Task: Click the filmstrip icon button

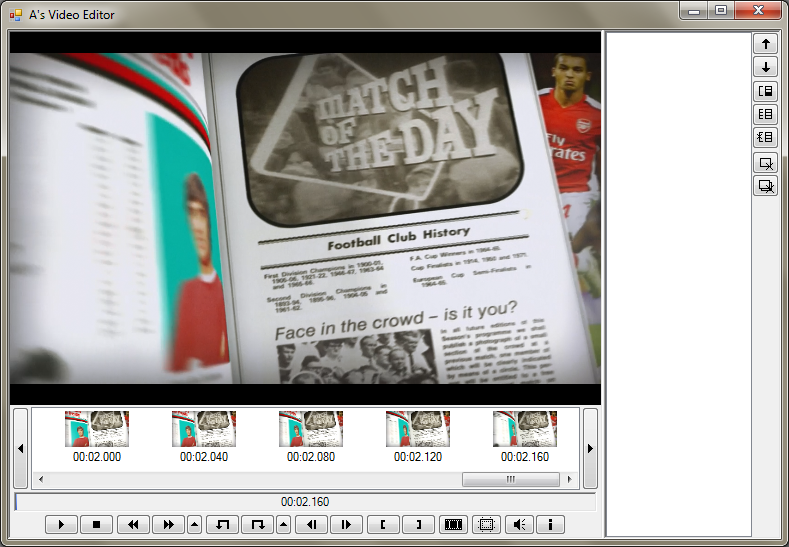Action: (x=454, y=524)
